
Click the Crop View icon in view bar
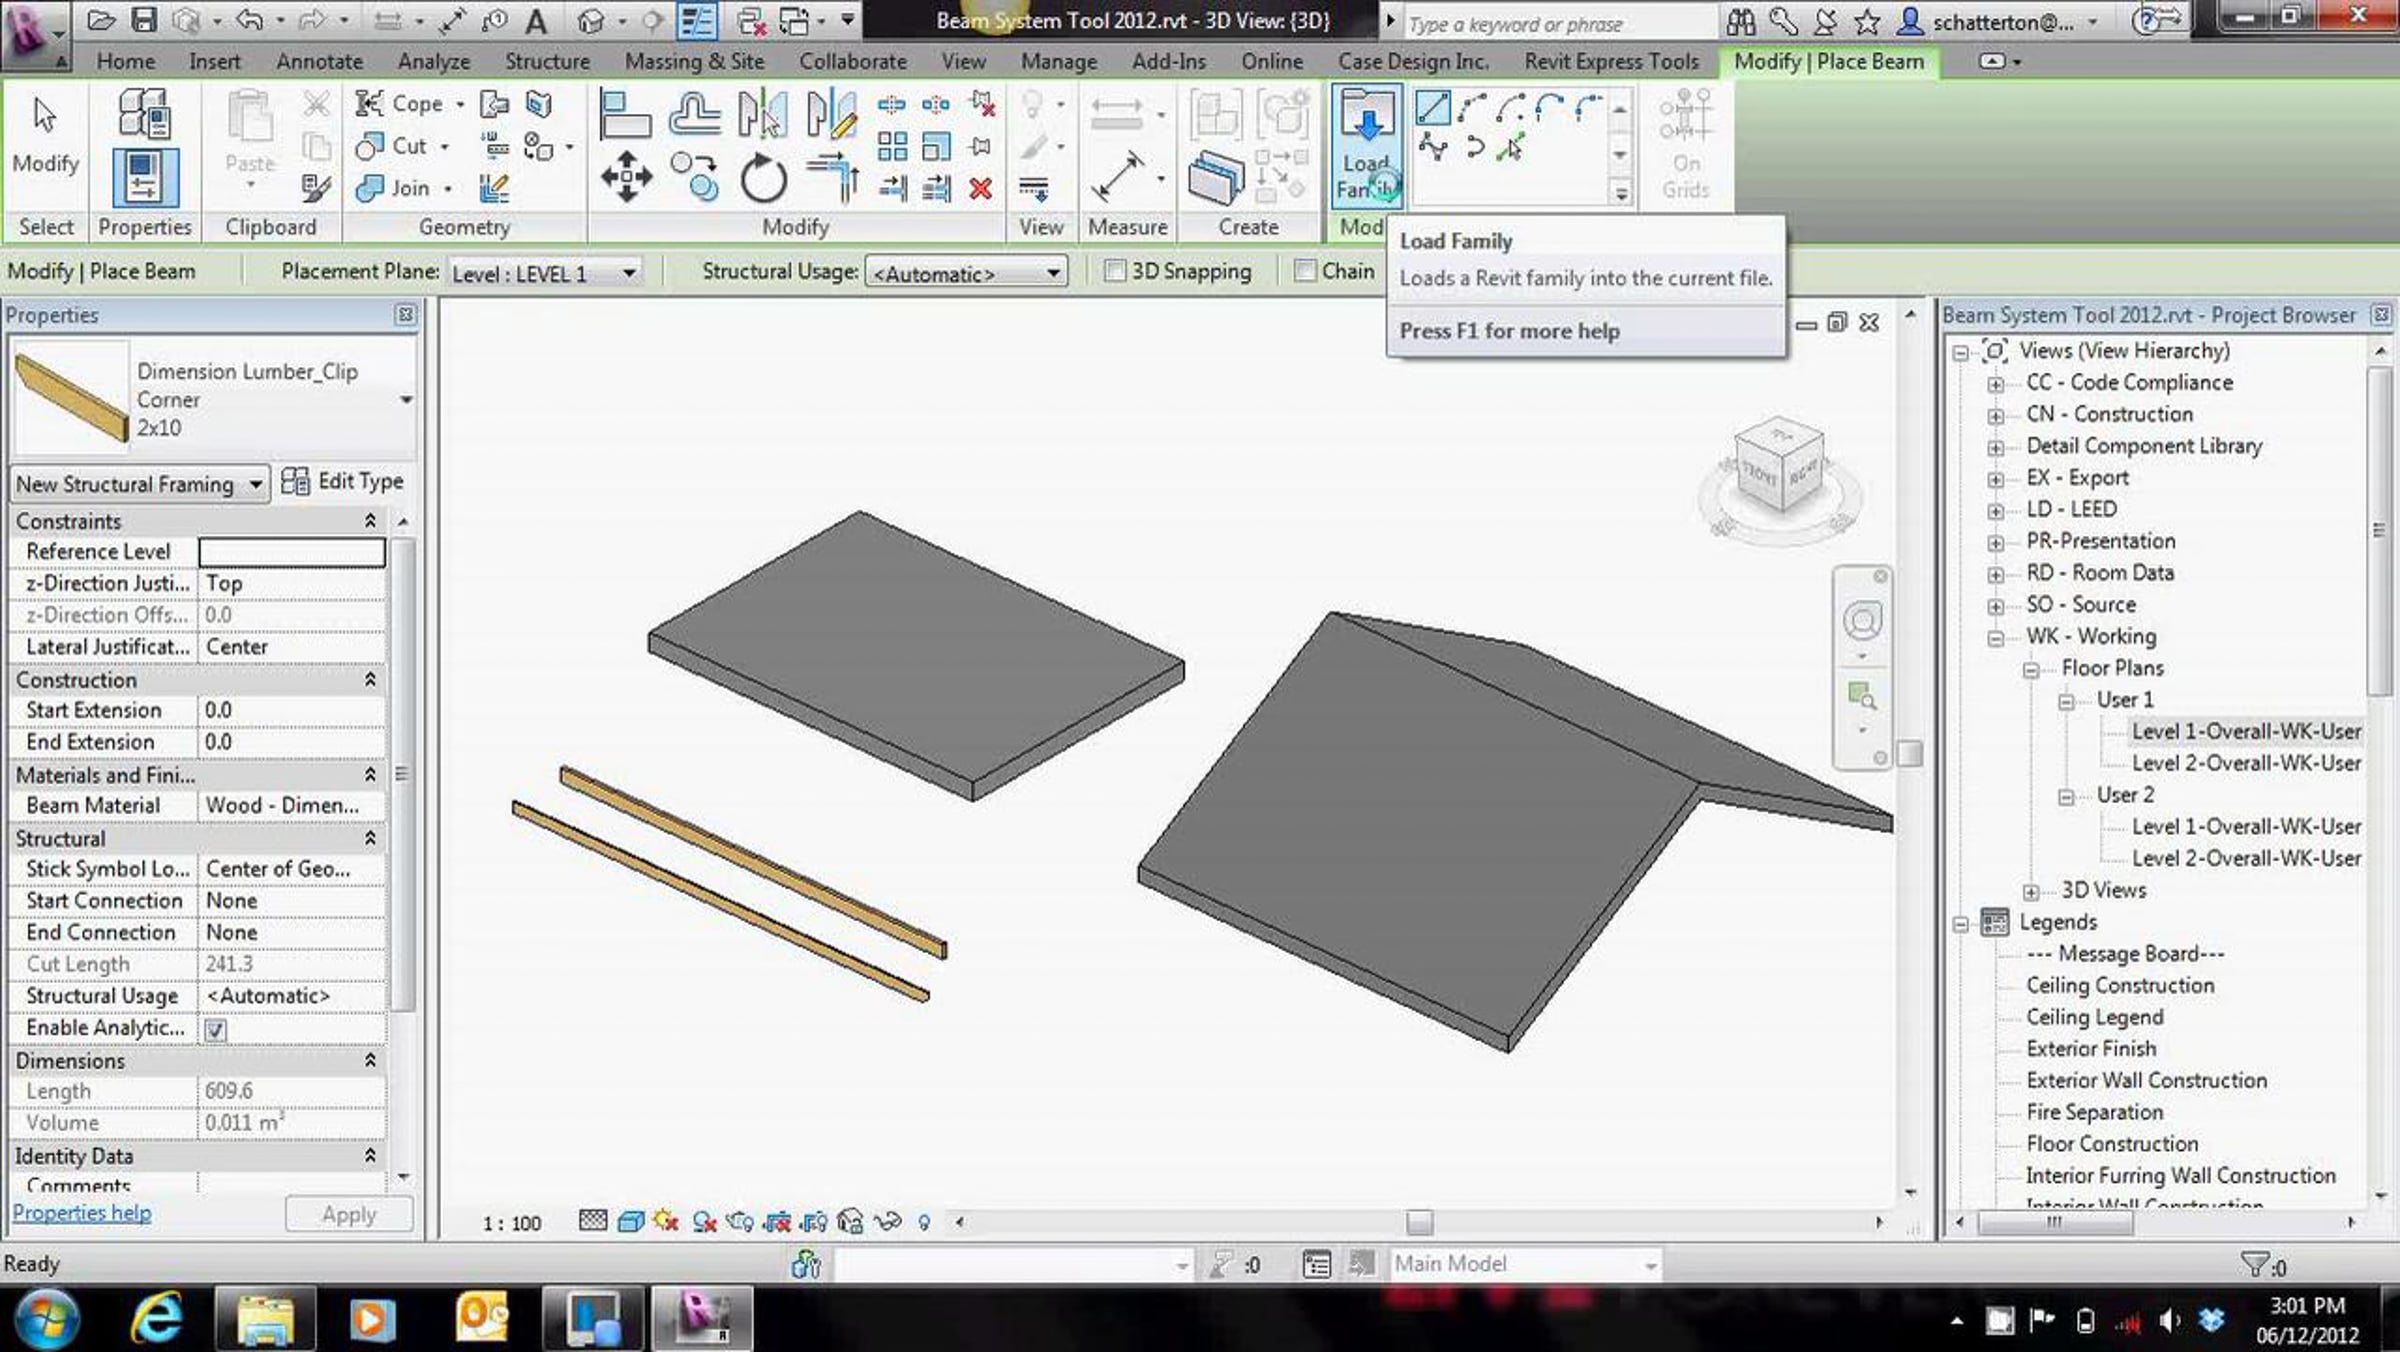click(x=777, y=1222)
